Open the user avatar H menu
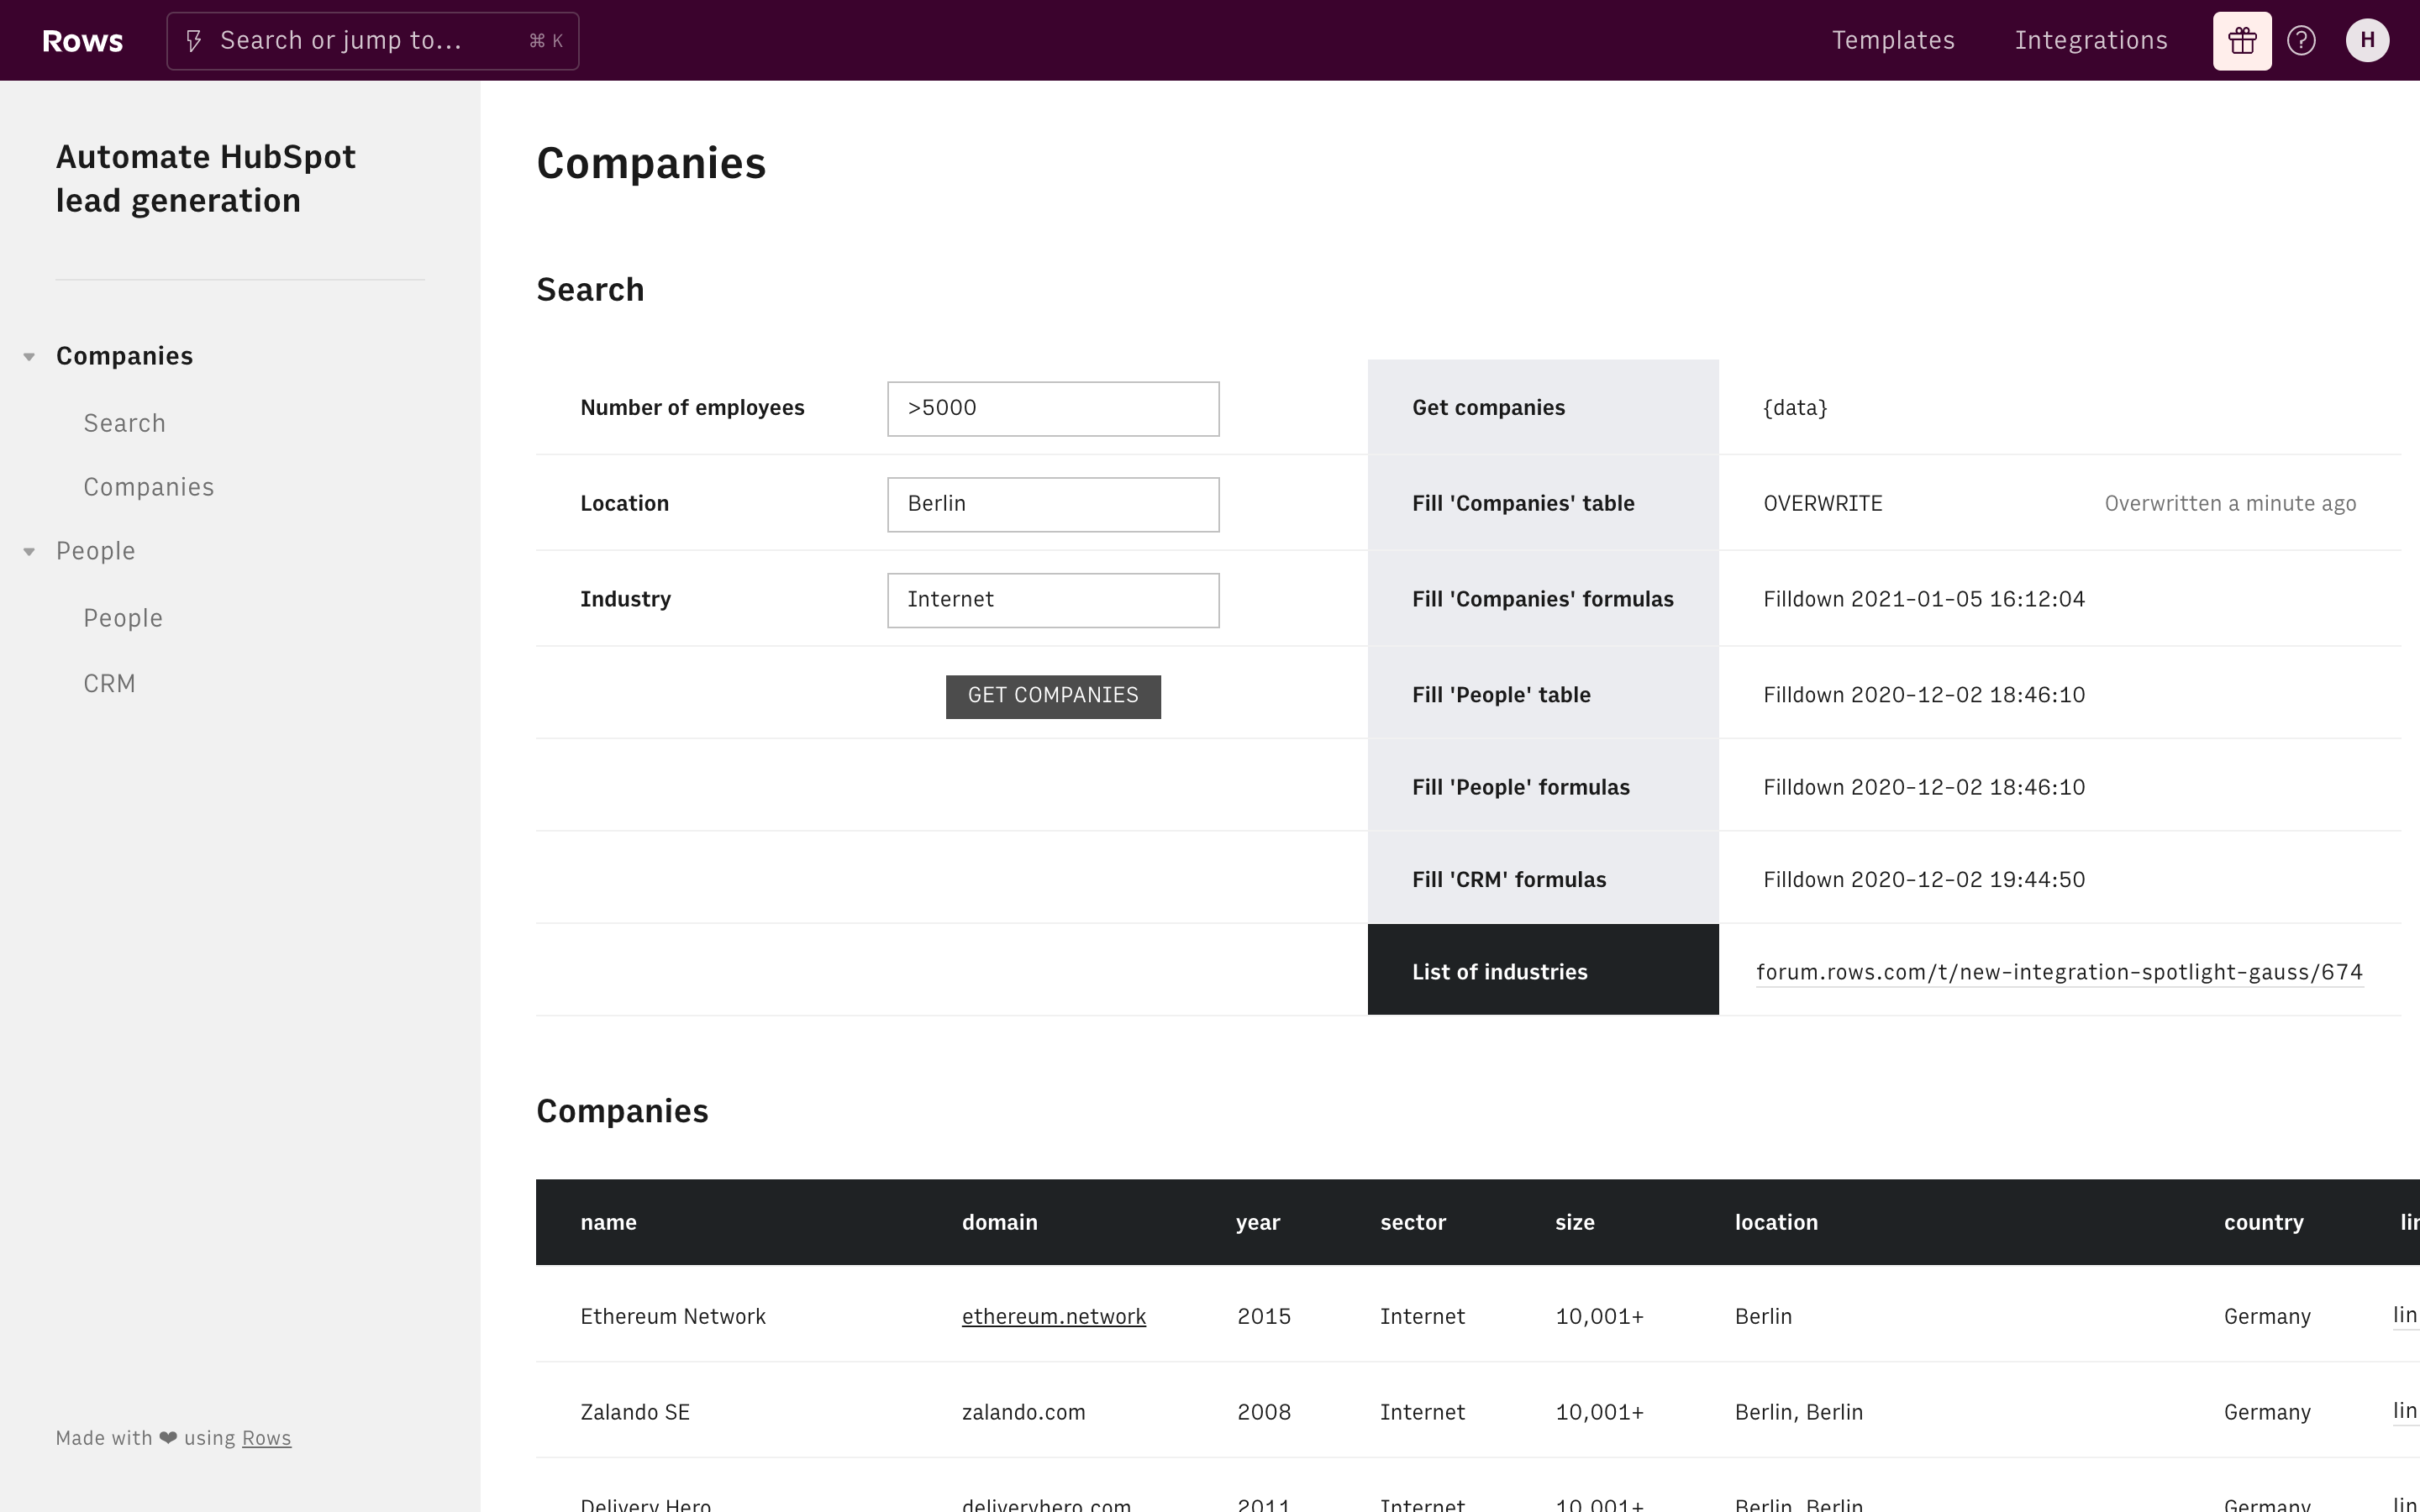Screen dimensions: 2420x1512 [2367, 41]
